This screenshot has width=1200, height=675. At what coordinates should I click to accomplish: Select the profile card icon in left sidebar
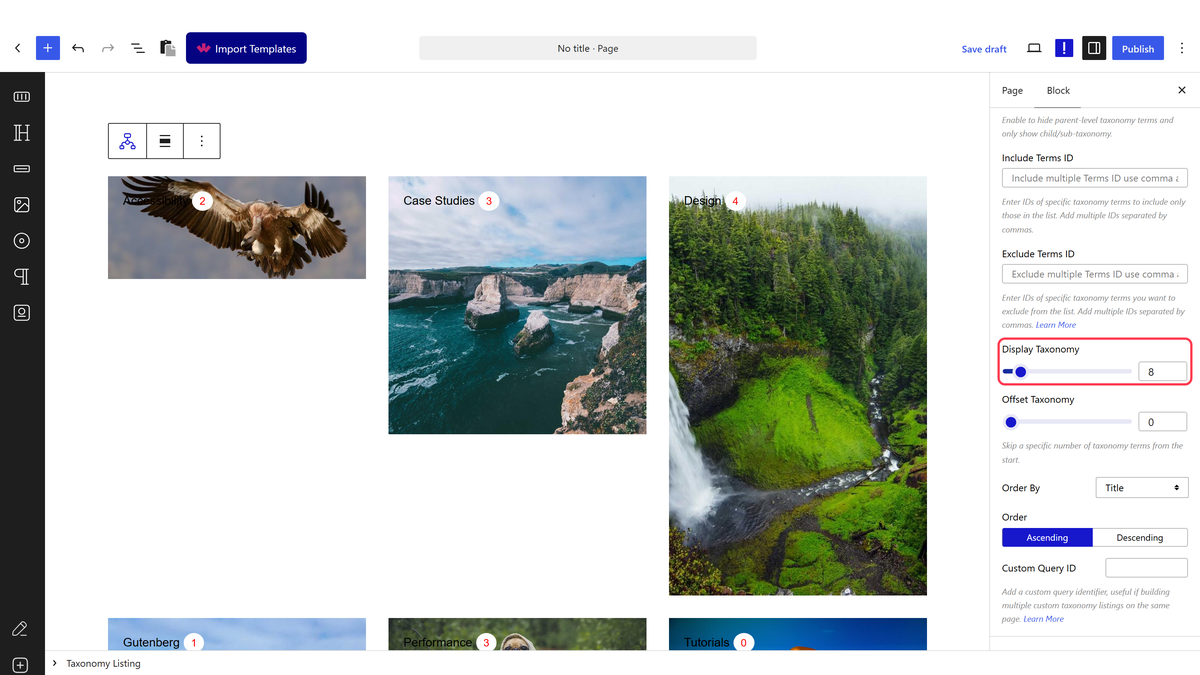22,313
